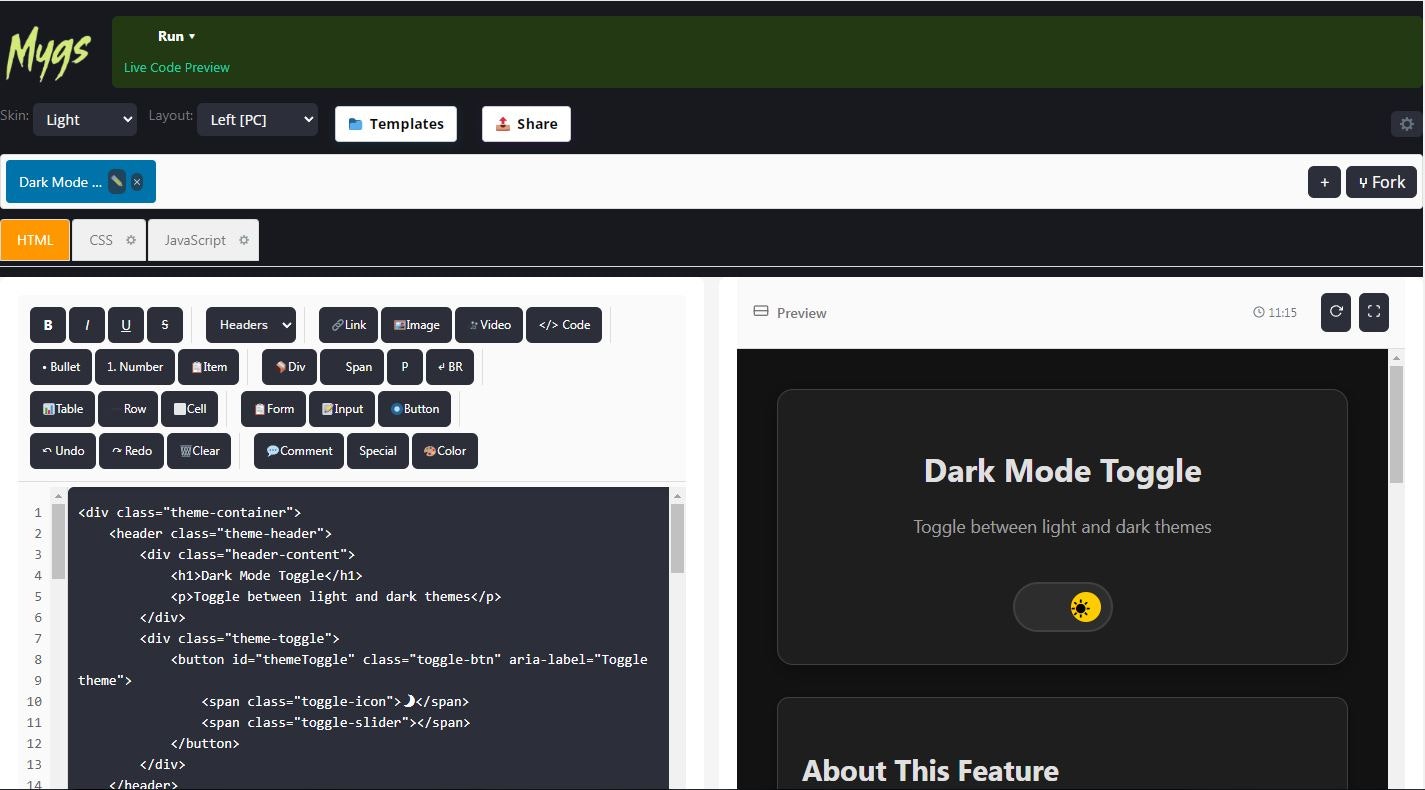Click the Live Code Preview link
This screenshot has width=1425, height=790.
tap(177, 67)
